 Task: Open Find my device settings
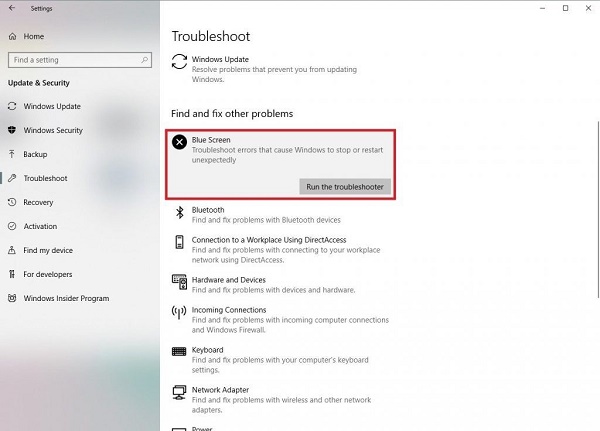tap(48, 250)
